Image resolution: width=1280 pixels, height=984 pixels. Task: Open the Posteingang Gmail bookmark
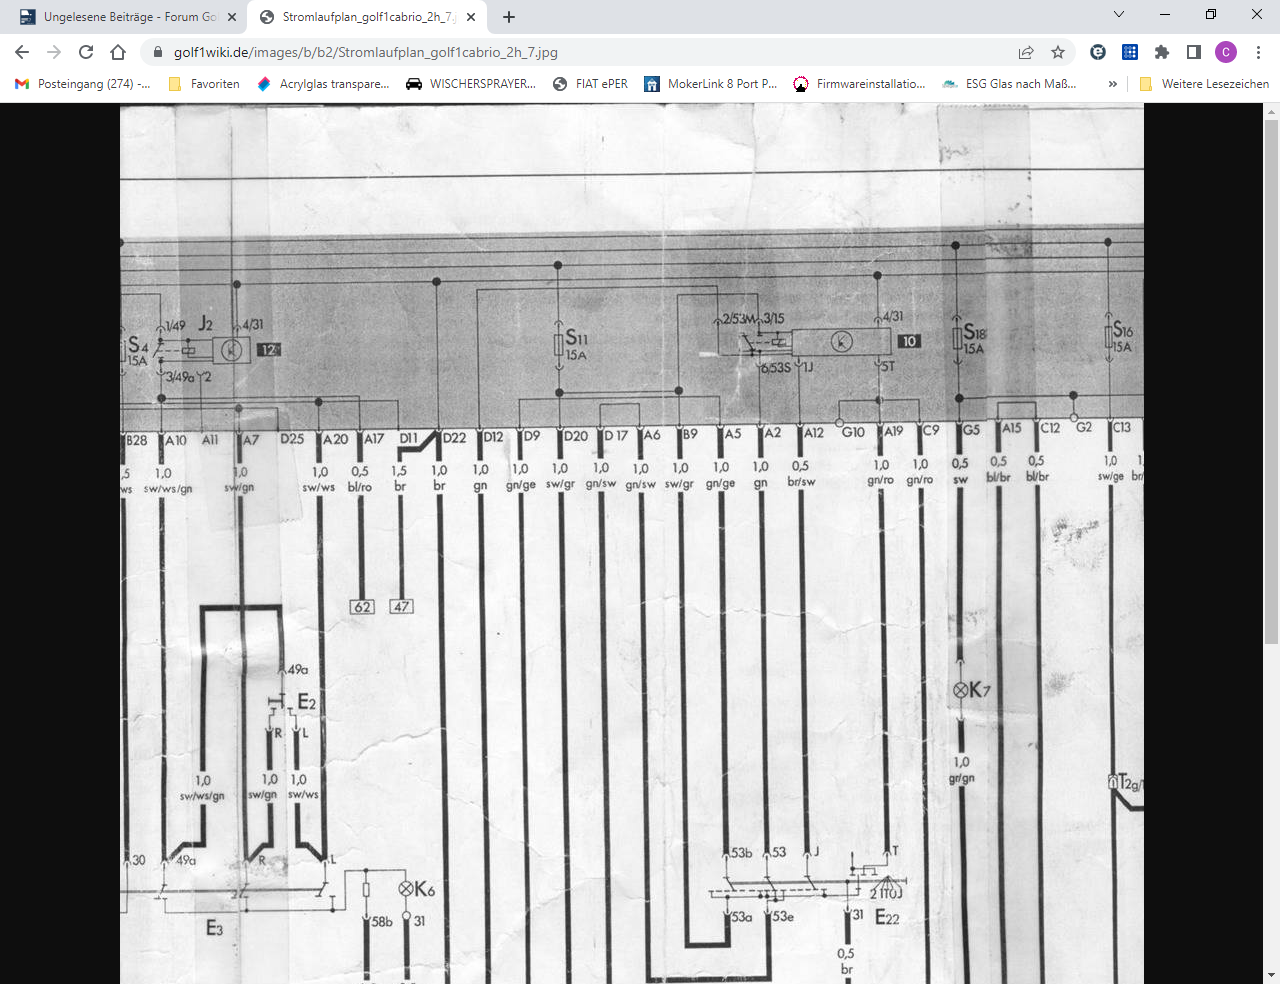coord(82,84)
